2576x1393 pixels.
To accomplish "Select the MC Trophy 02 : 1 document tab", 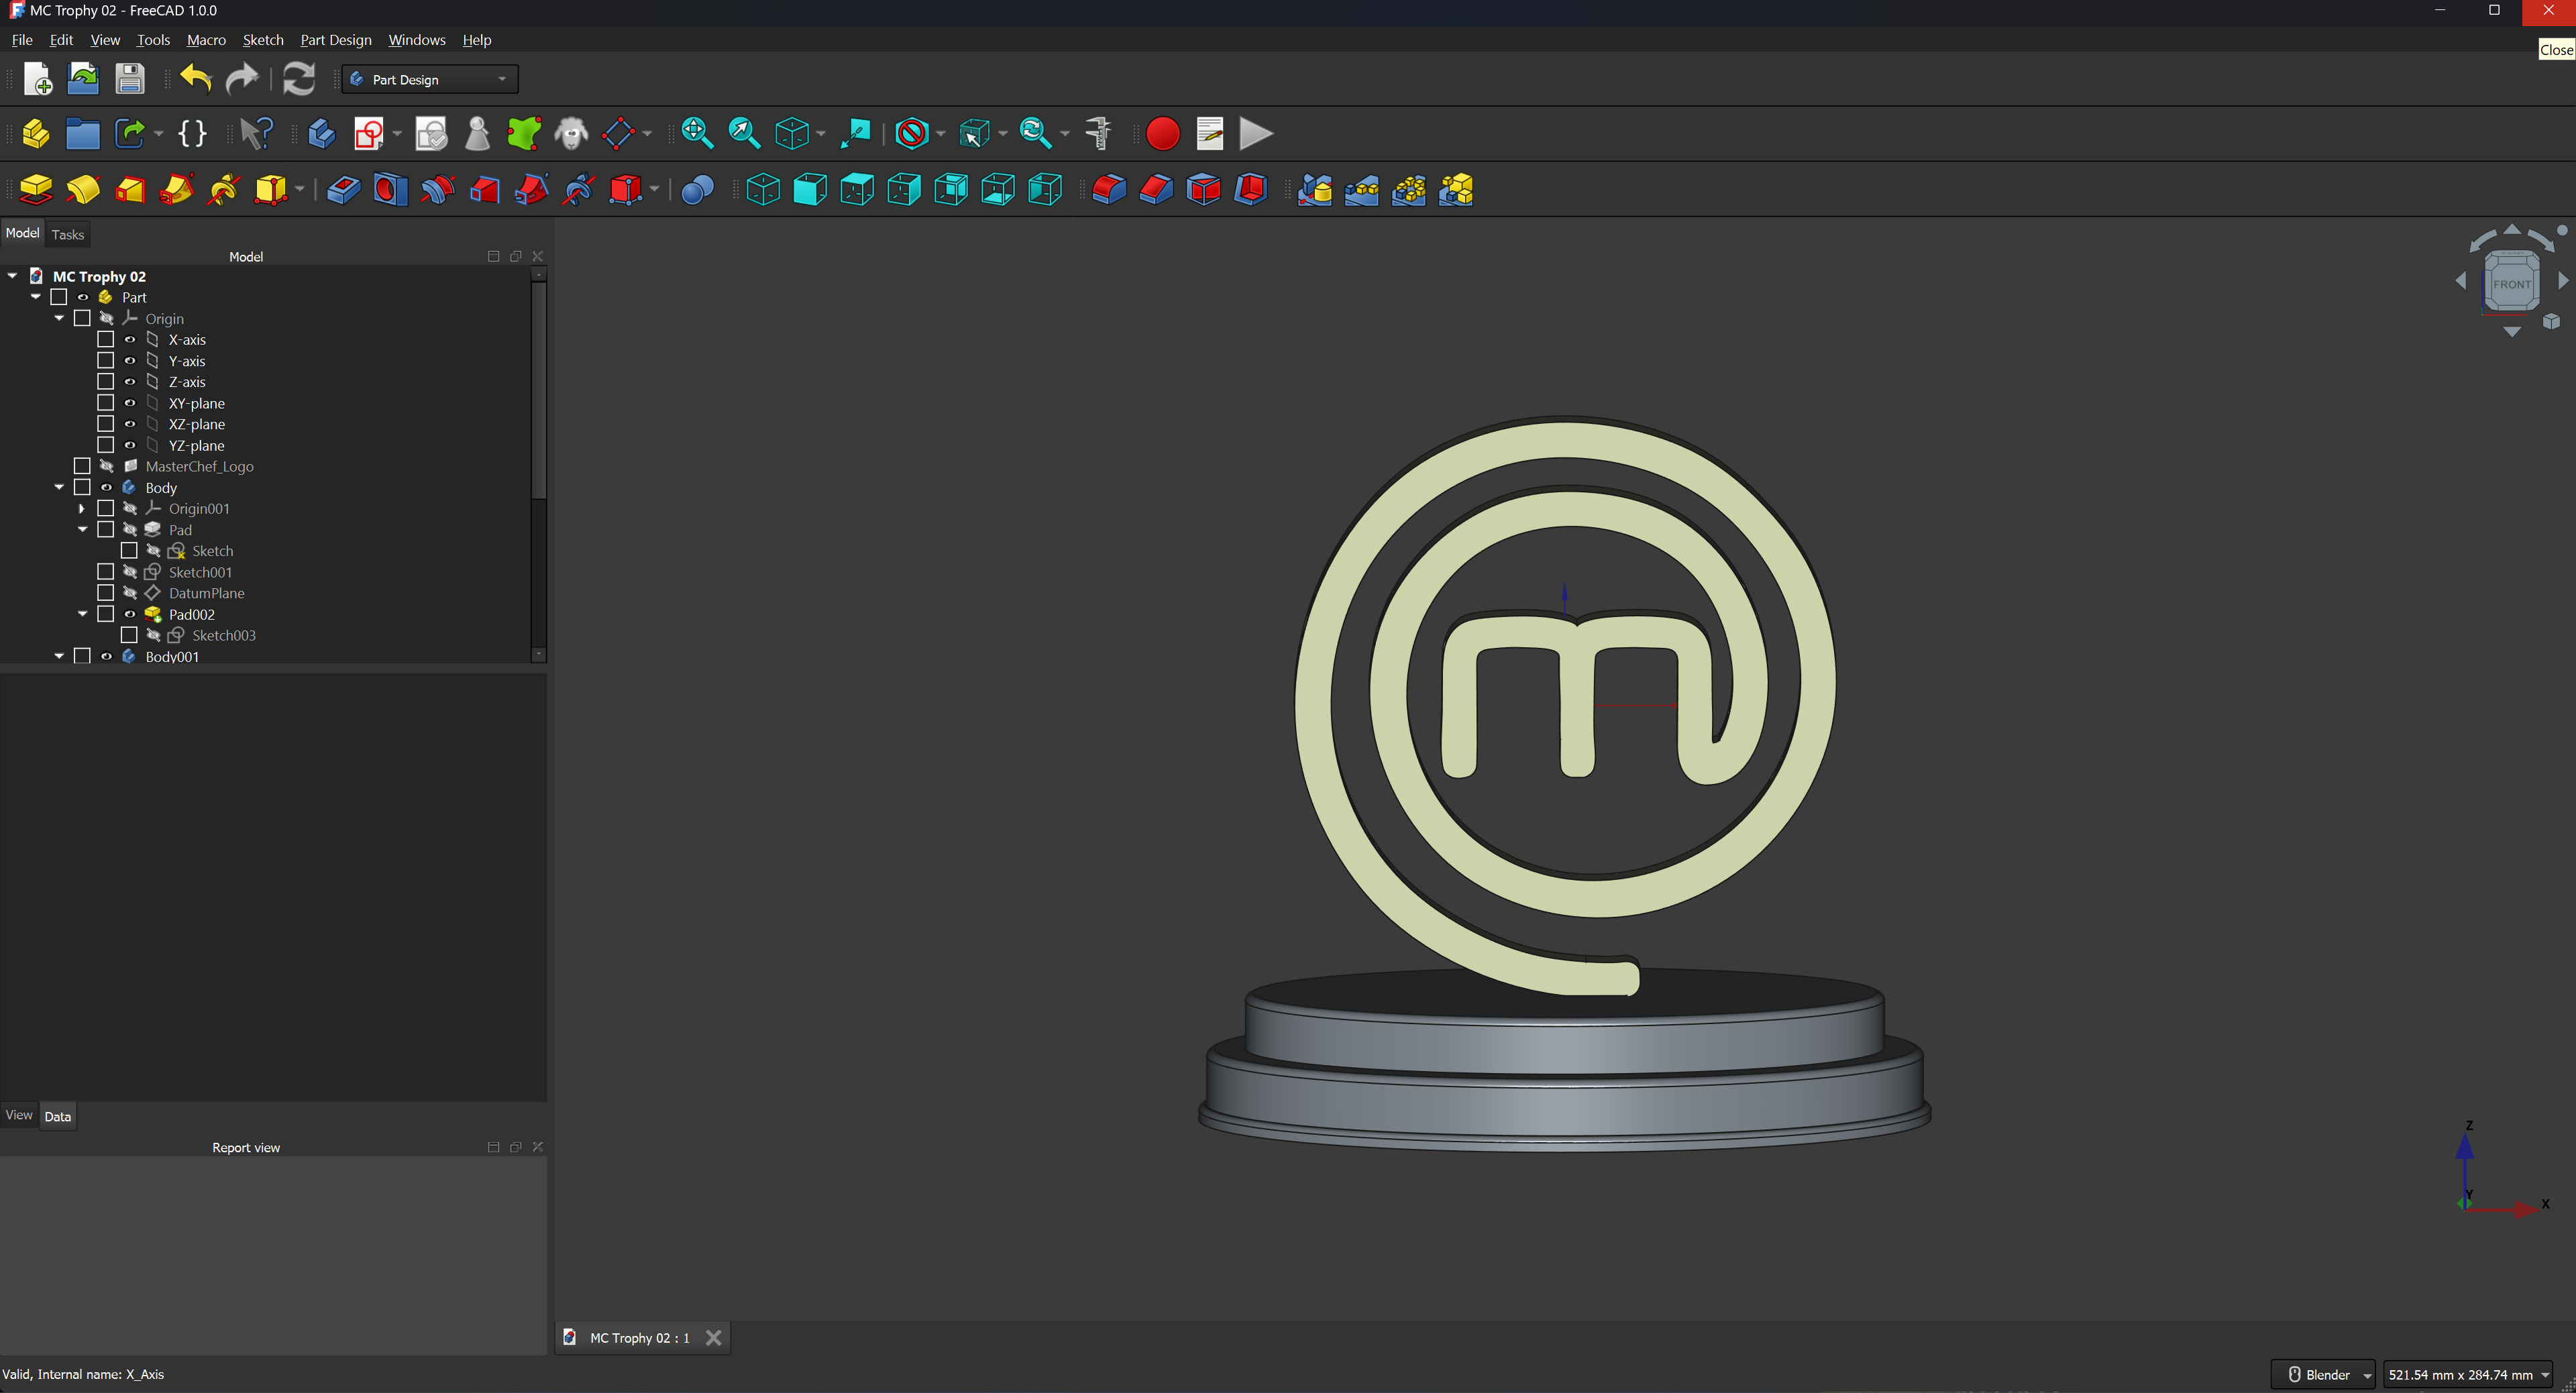I will (640, 1338).
